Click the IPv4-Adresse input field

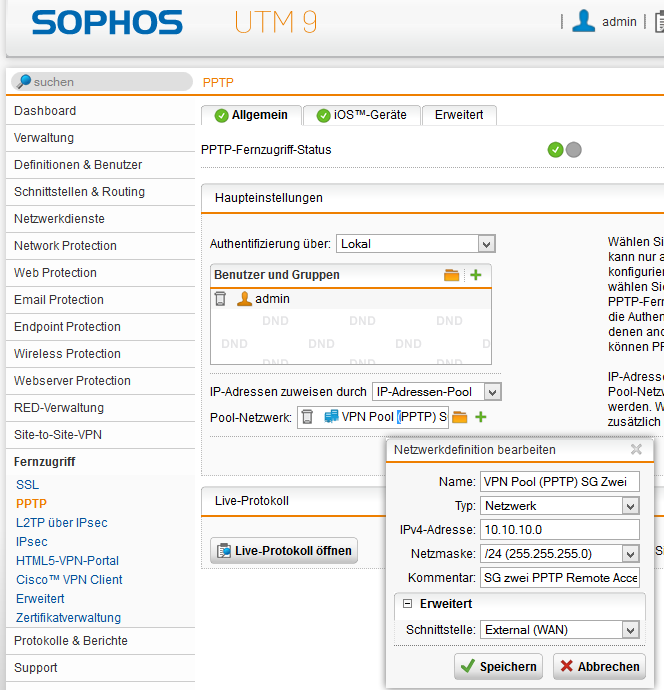559,529
